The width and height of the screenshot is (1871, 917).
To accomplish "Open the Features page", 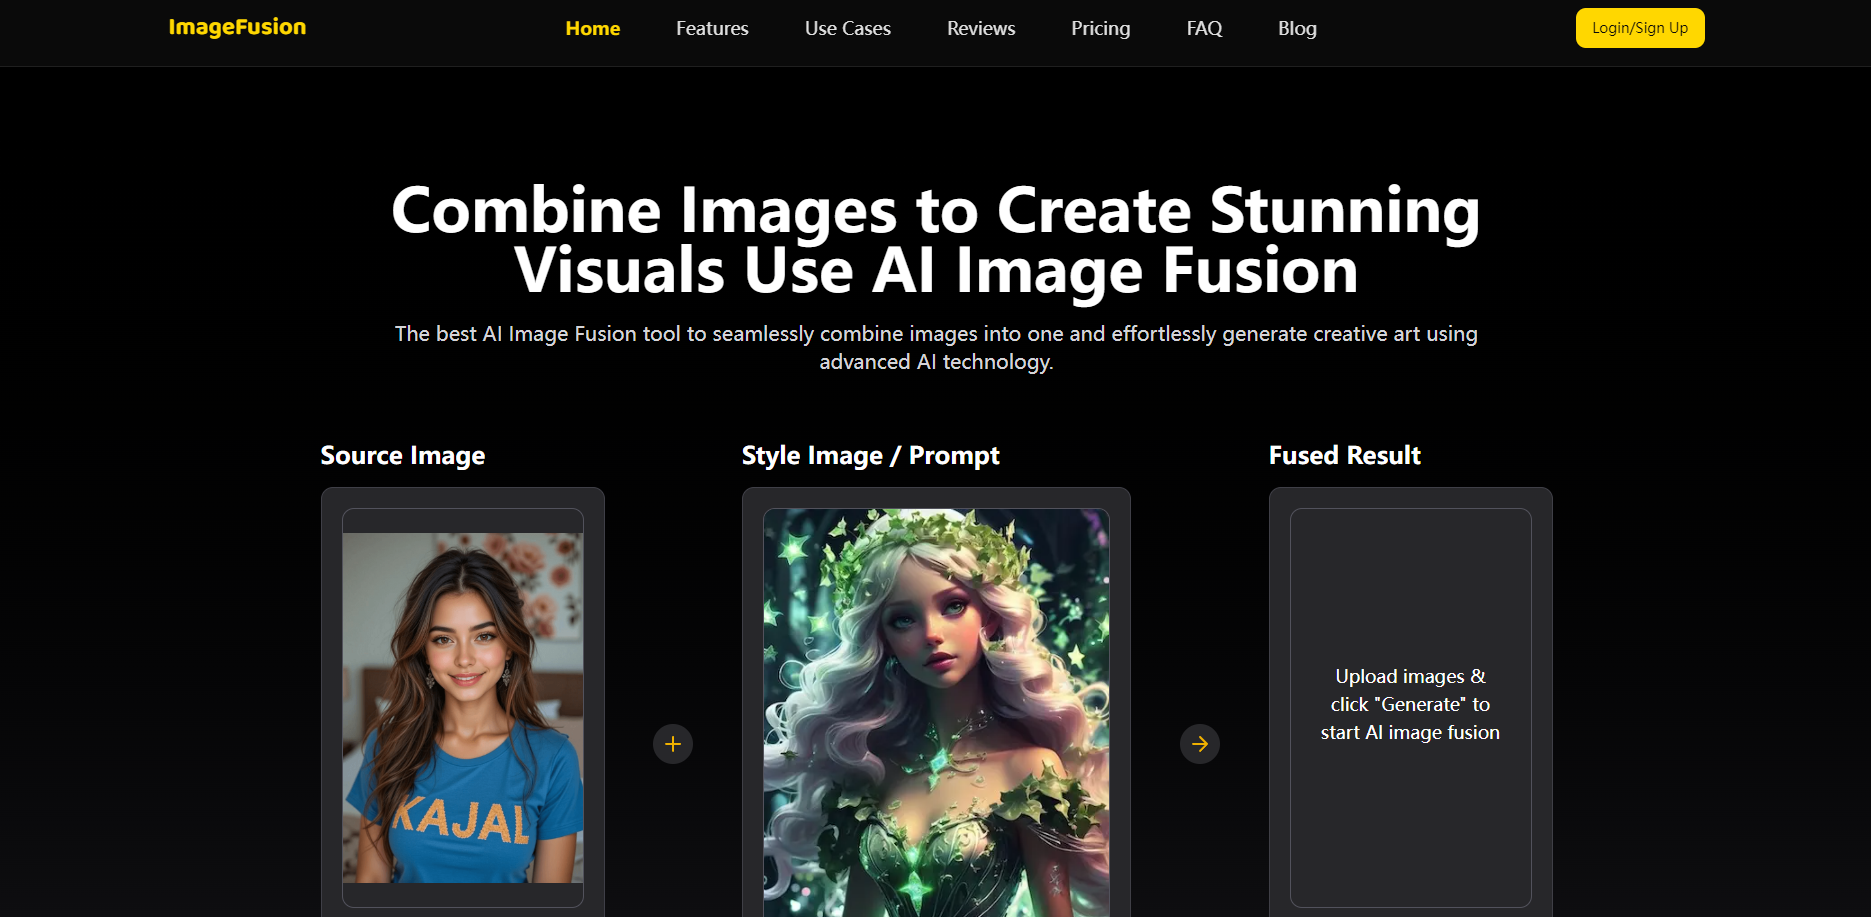I will (x=711, y=28).
